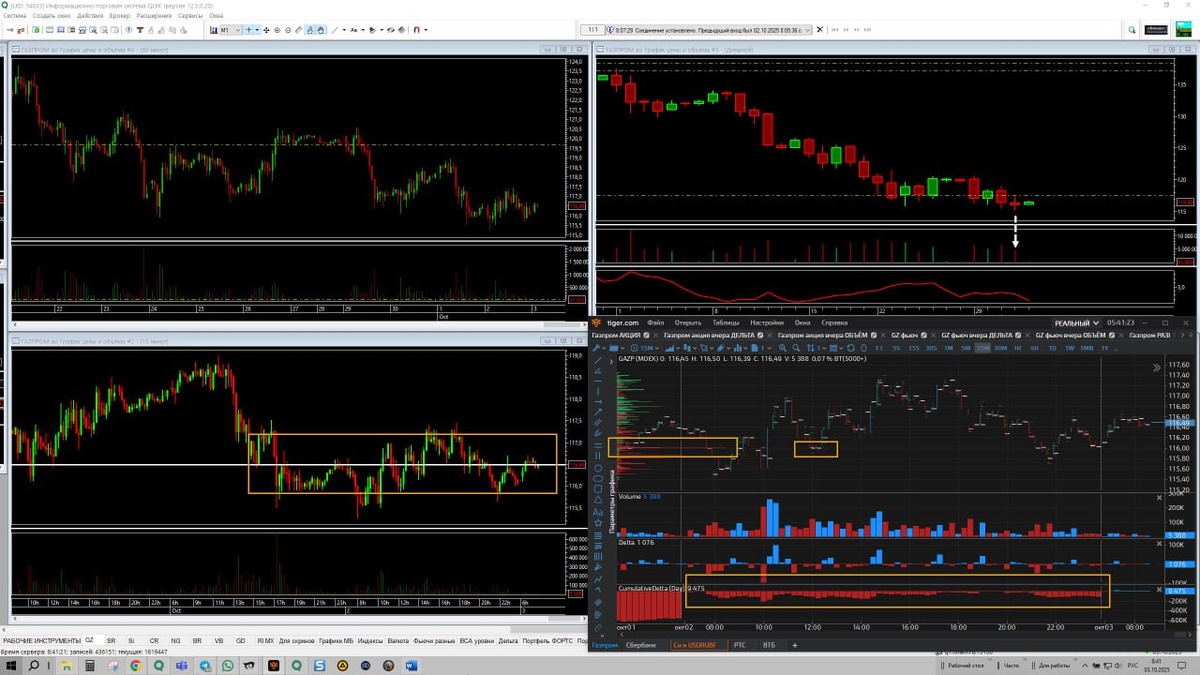
Task: Switch to the ВТБ tab in tiger window
Action: pyautogui.click(x=768, y=646)
